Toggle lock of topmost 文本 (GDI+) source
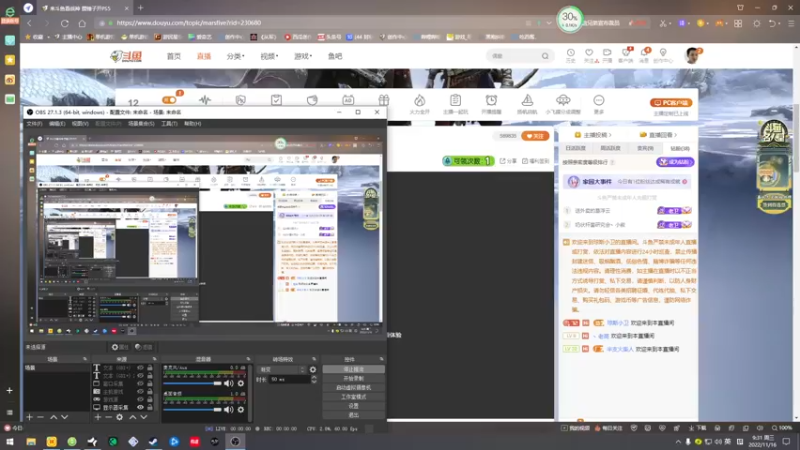This screenshot has width=800, height=450. [x=150, y=367]
